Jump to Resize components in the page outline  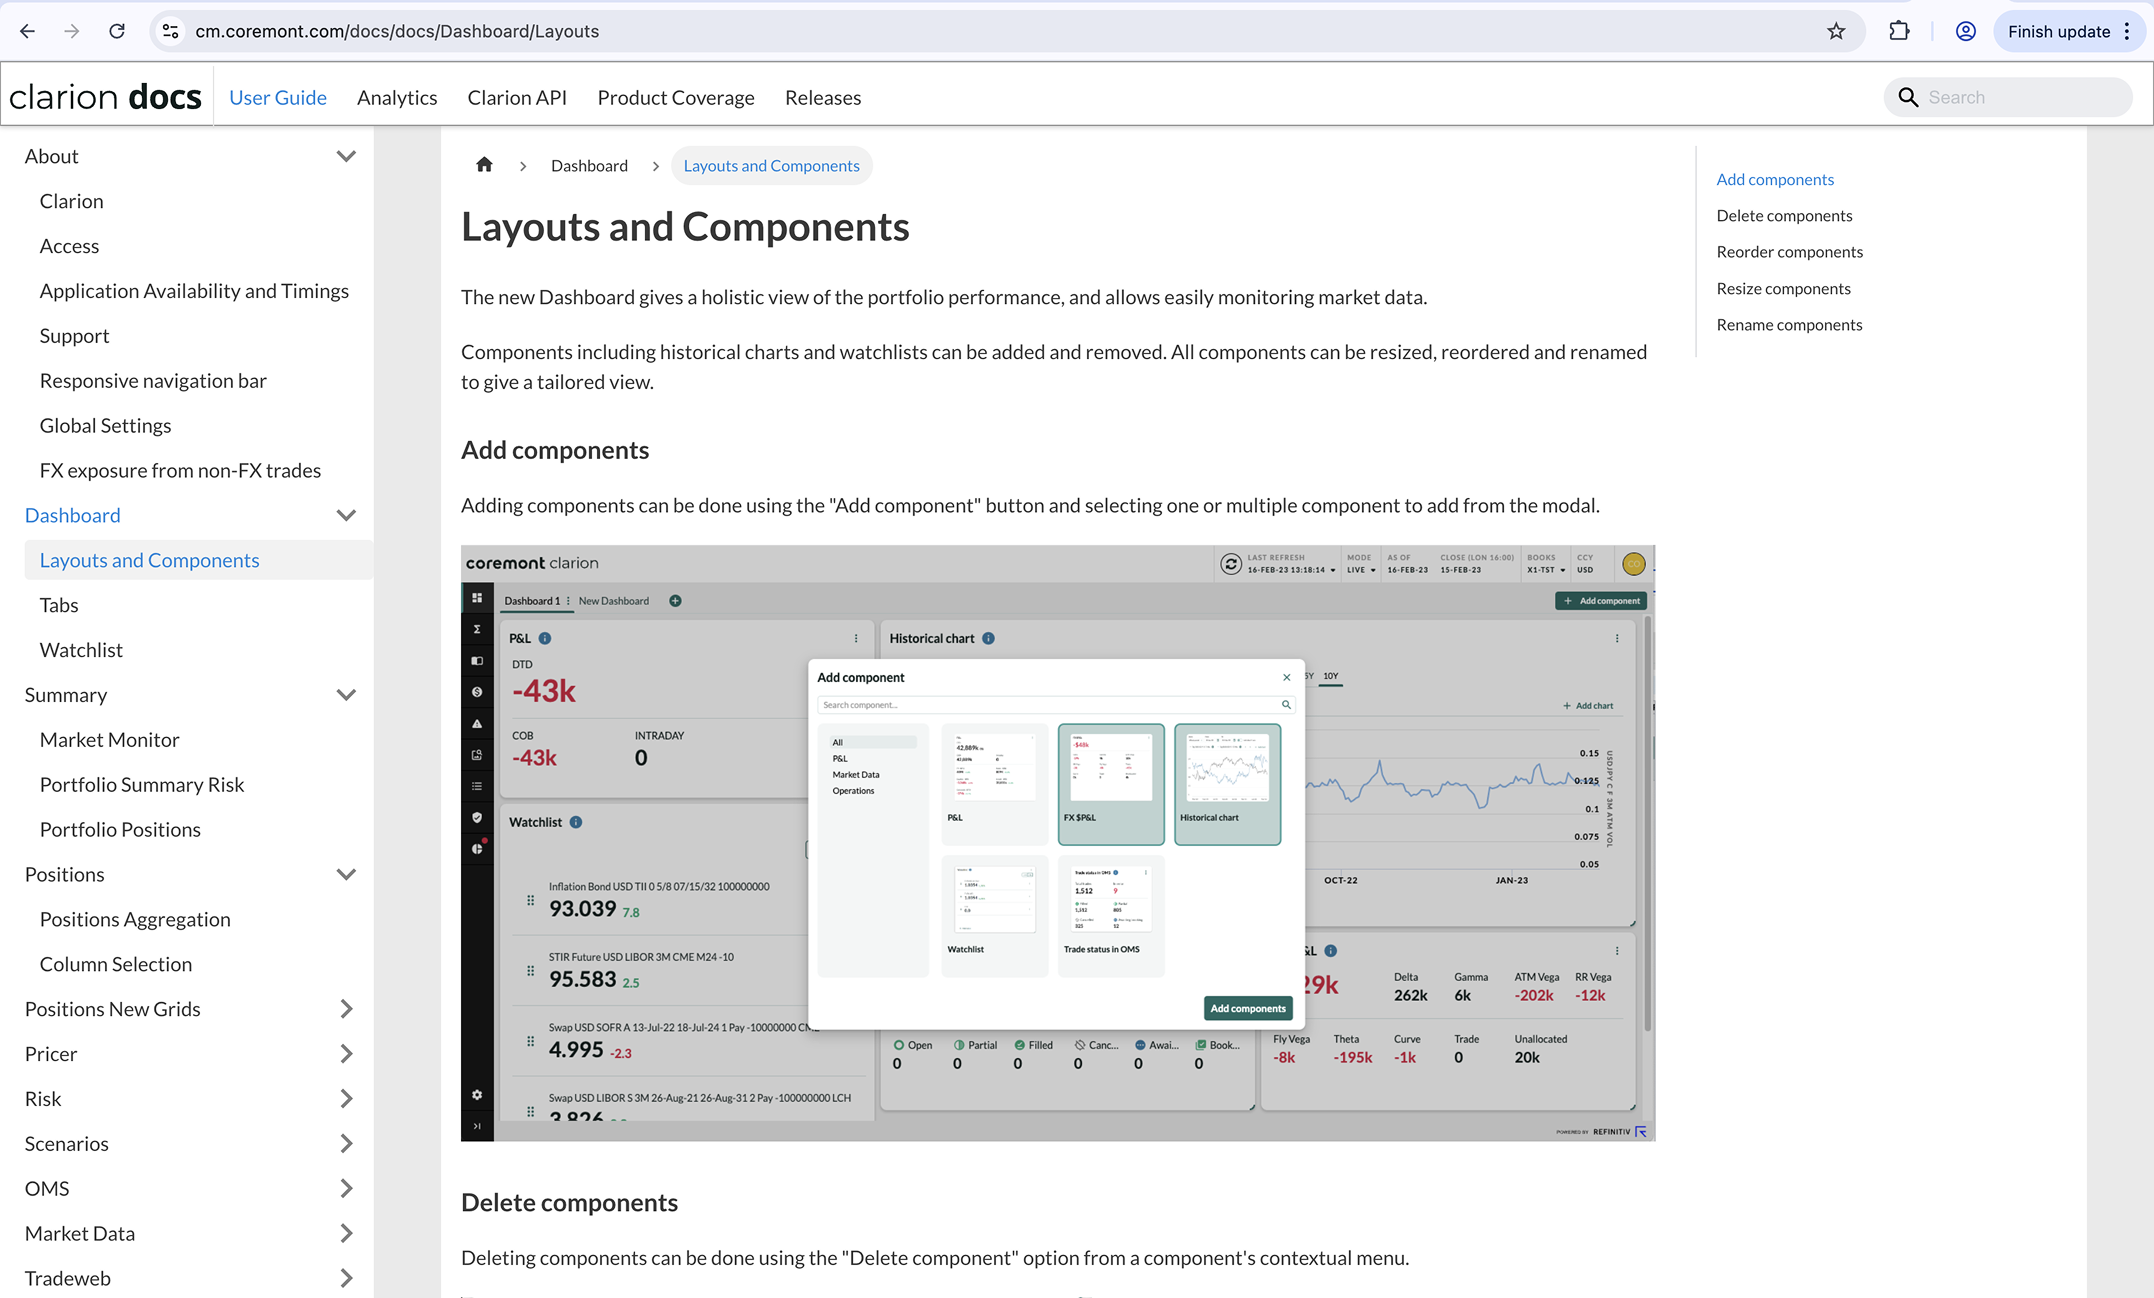coord(1783,288)
